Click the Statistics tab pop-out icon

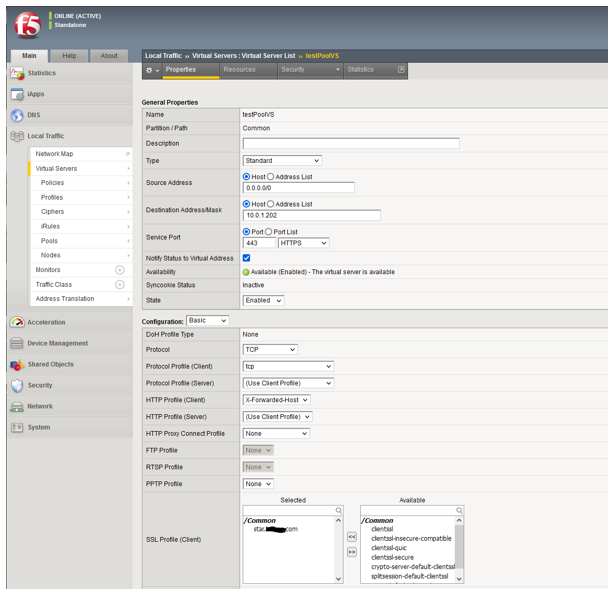pos(401,70)
